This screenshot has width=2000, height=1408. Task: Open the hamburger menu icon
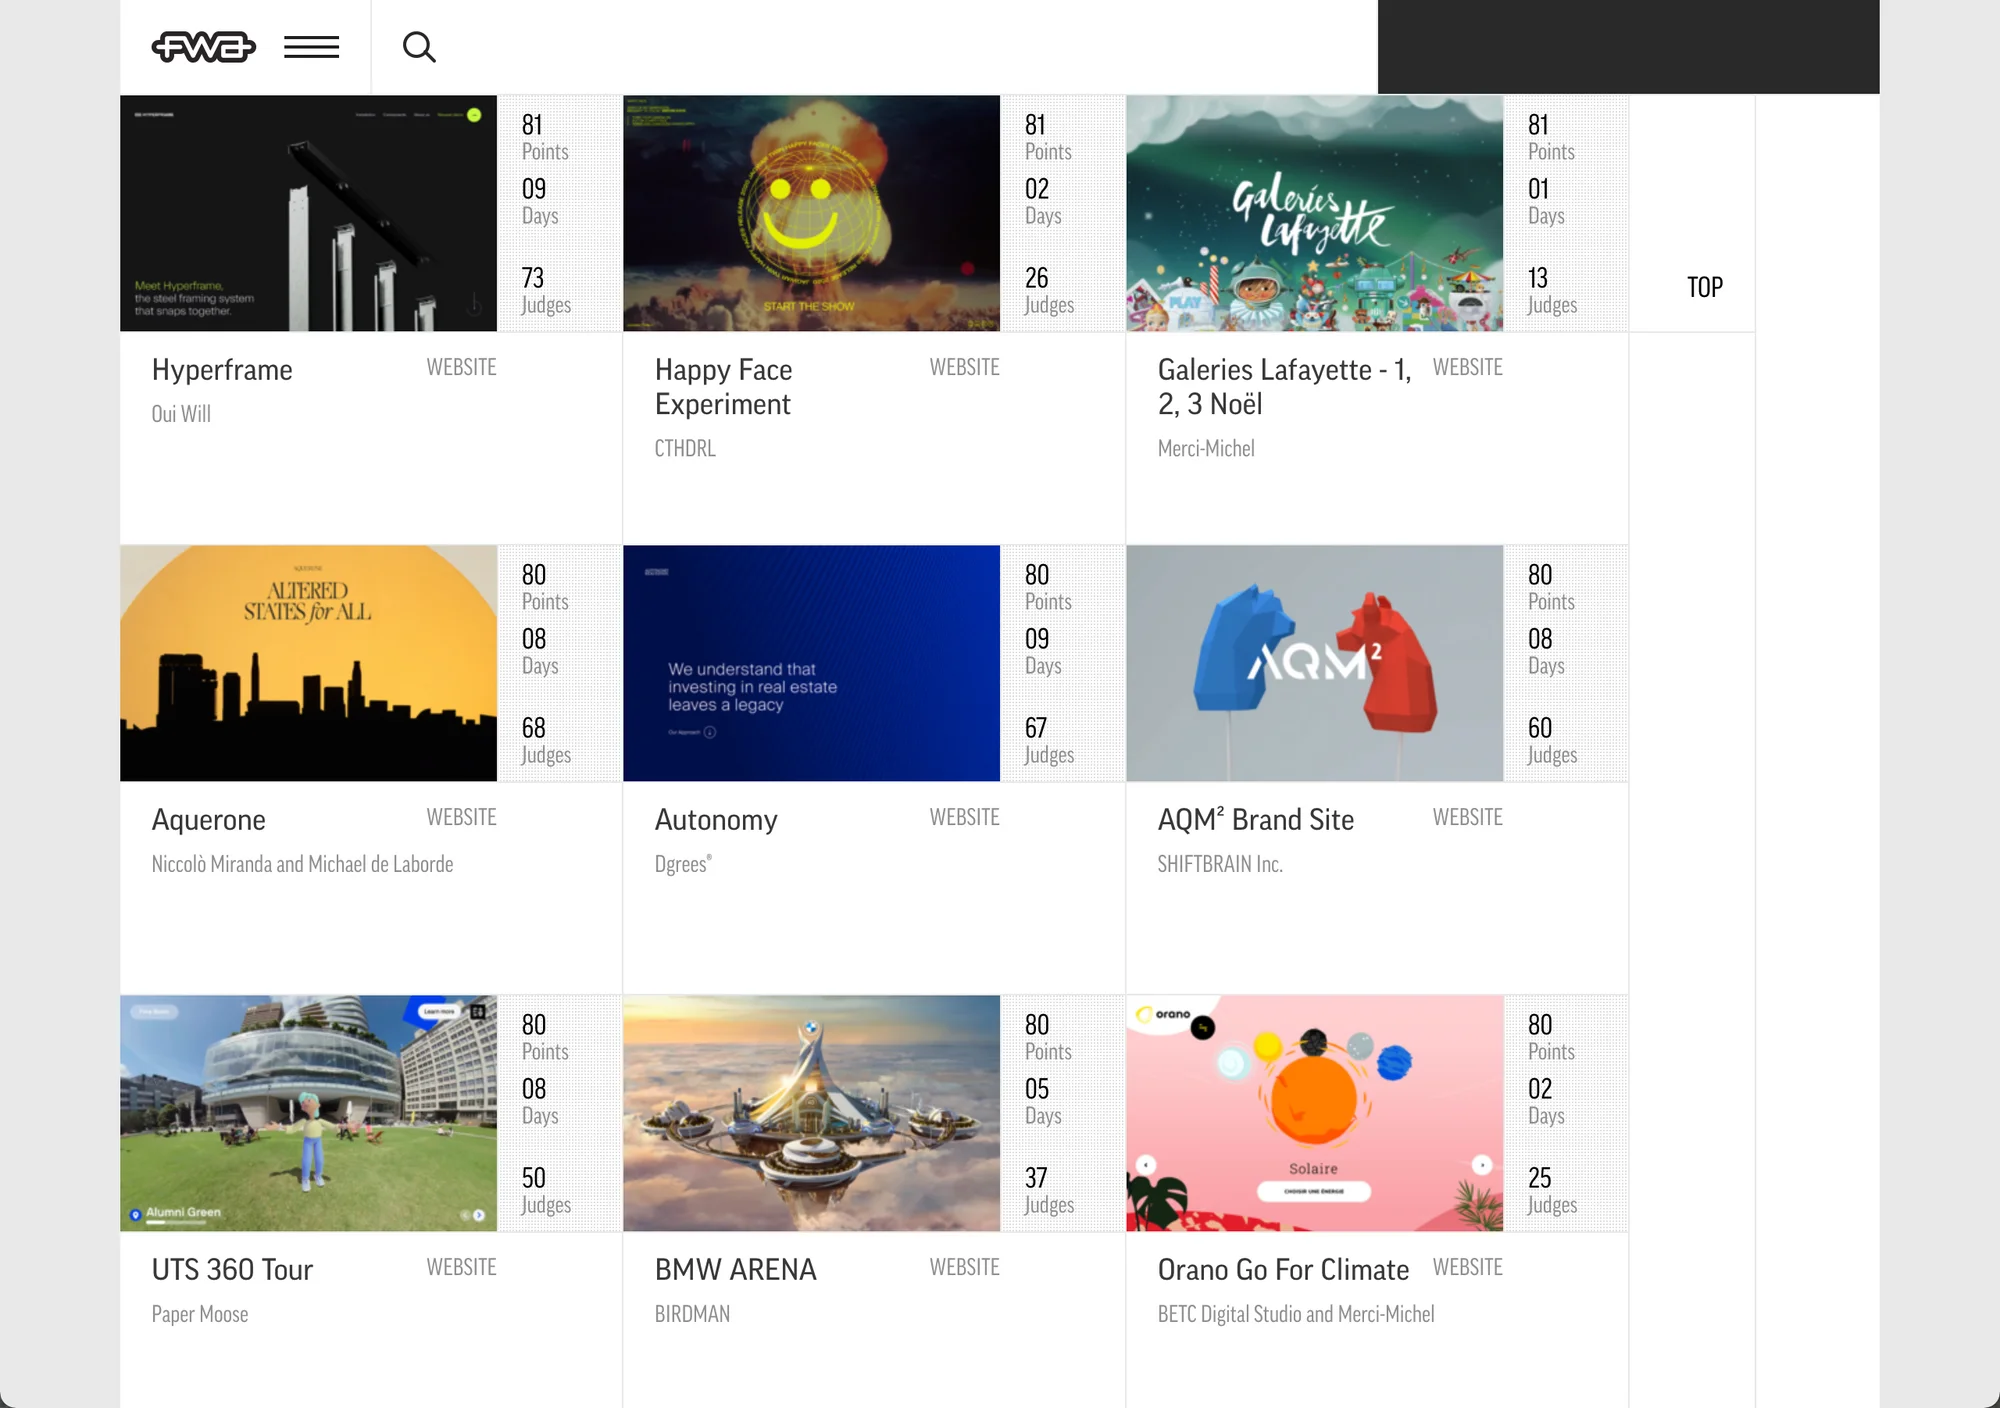(311, 47)
